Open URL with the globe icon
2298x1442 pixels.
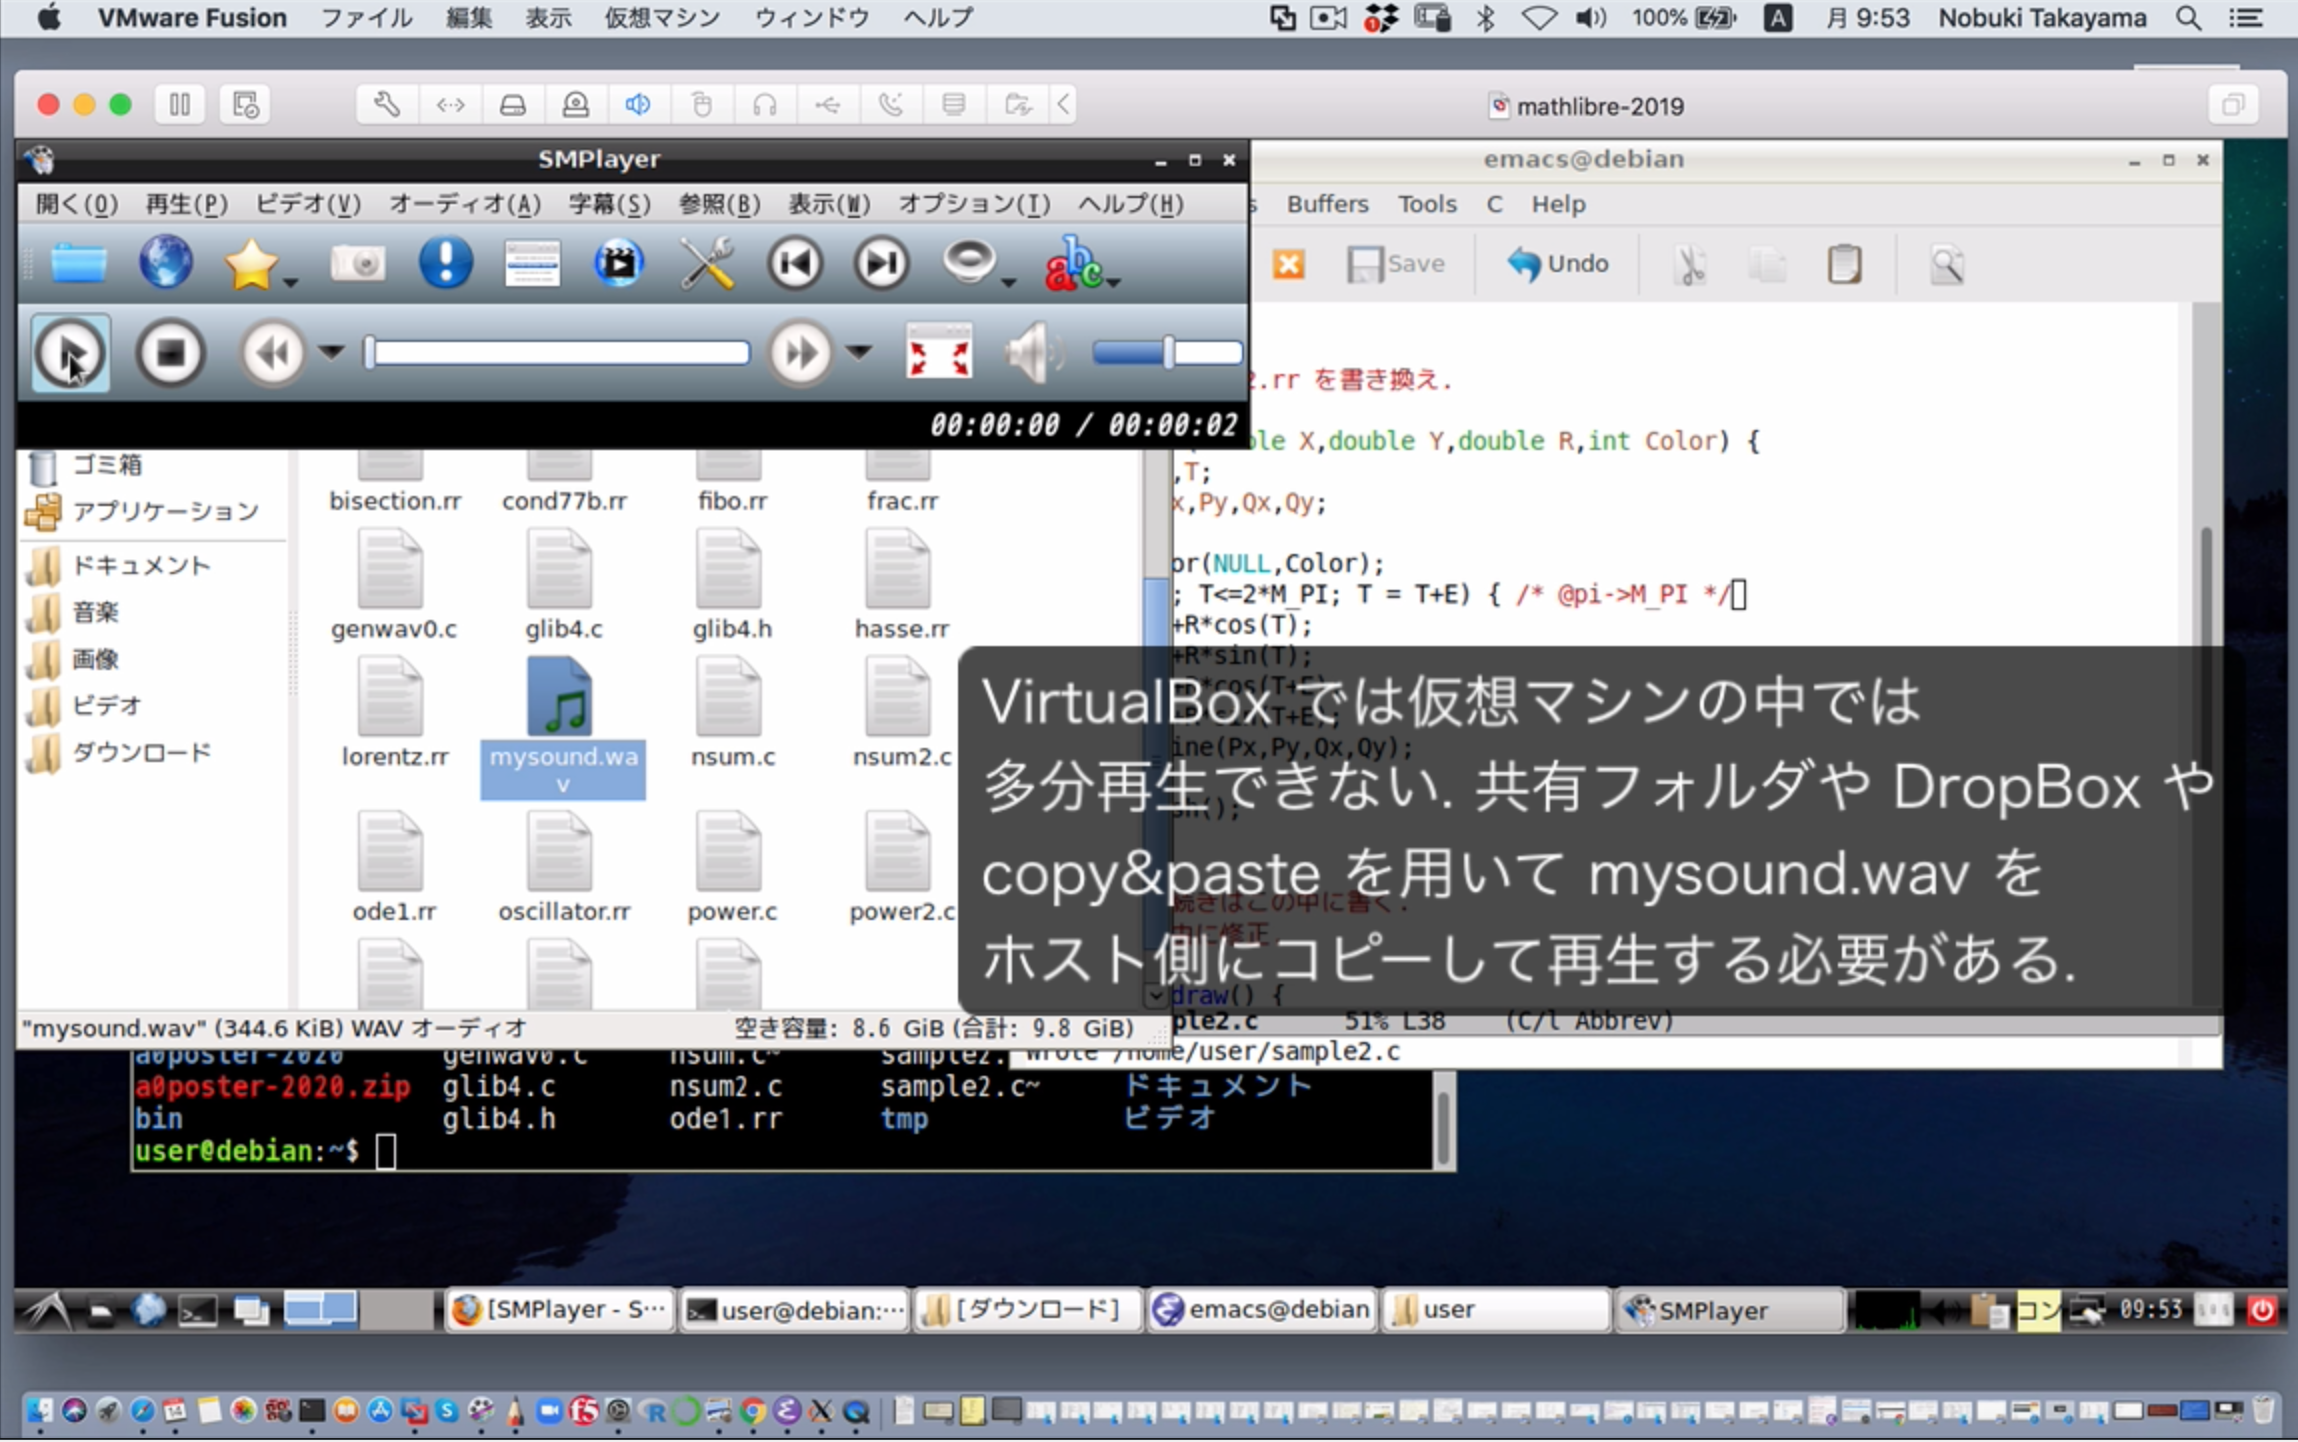click(165, 263)
